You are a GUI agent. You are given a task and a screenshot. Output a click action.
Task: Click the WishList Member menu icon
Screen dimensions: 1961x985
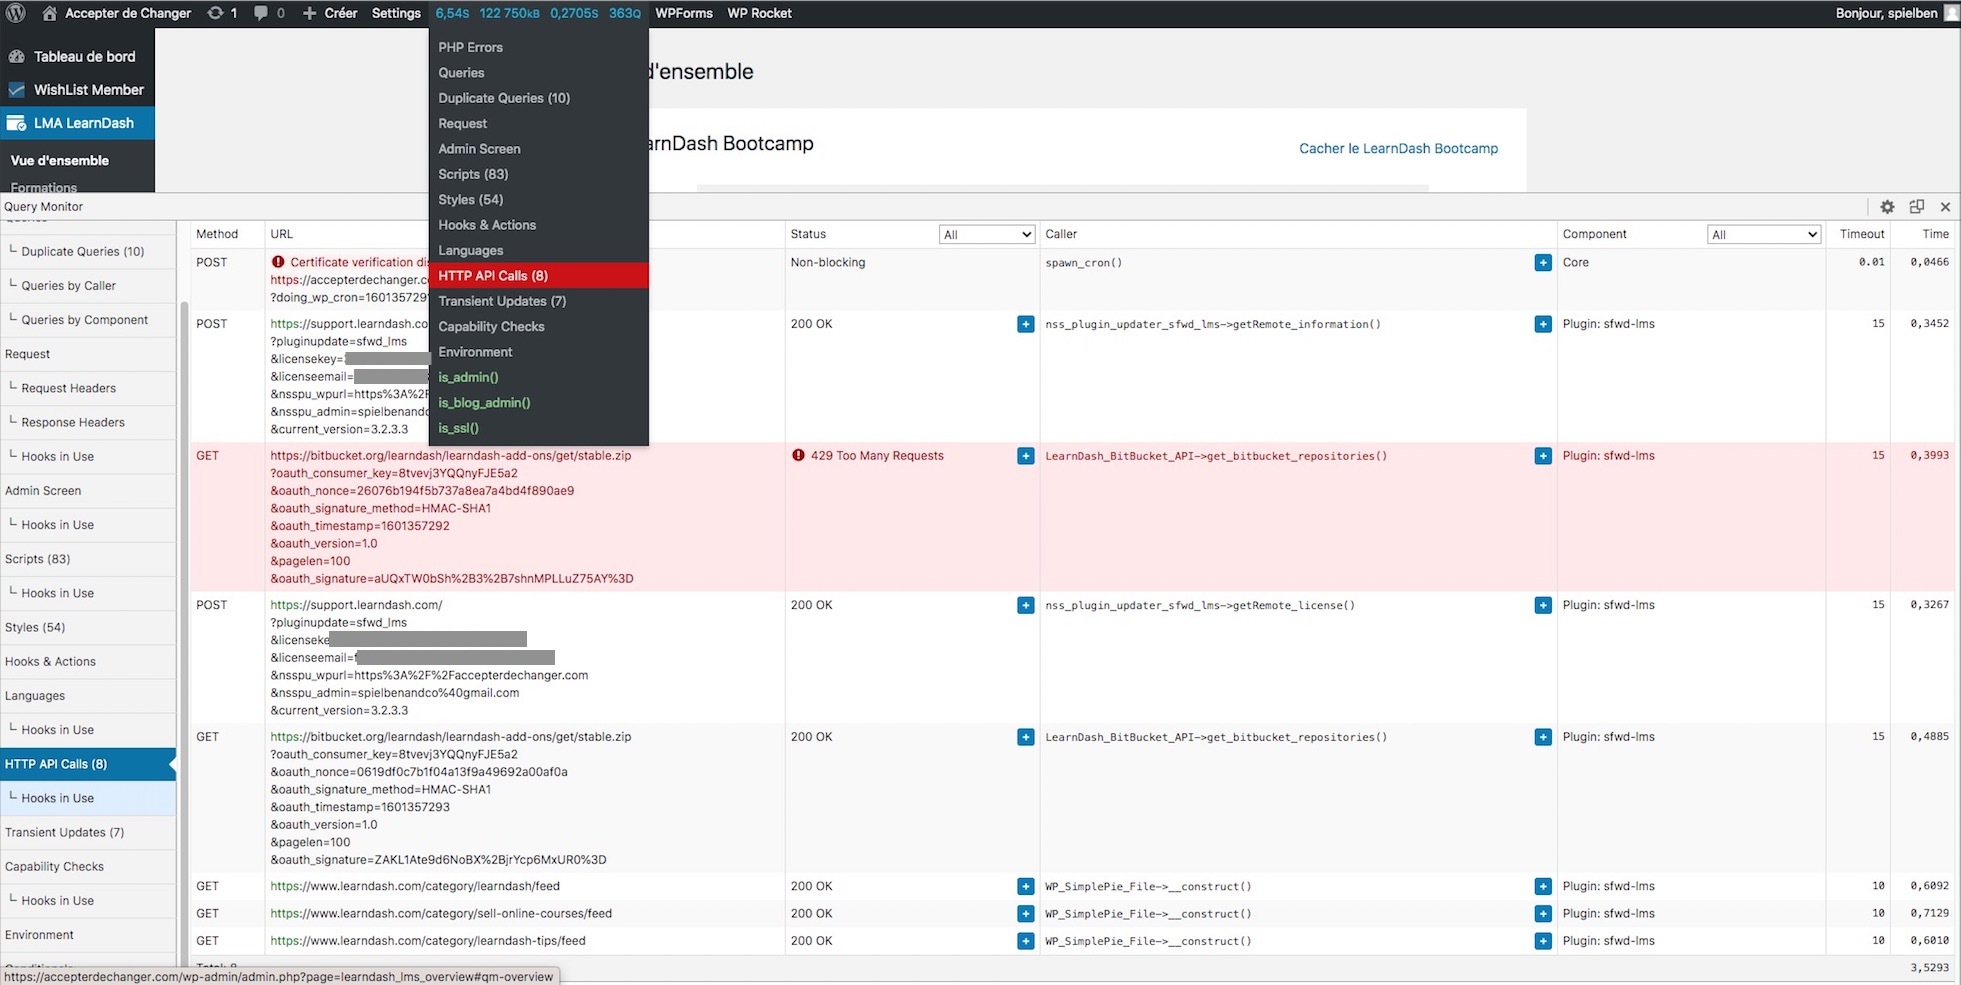tap(16, 90)
